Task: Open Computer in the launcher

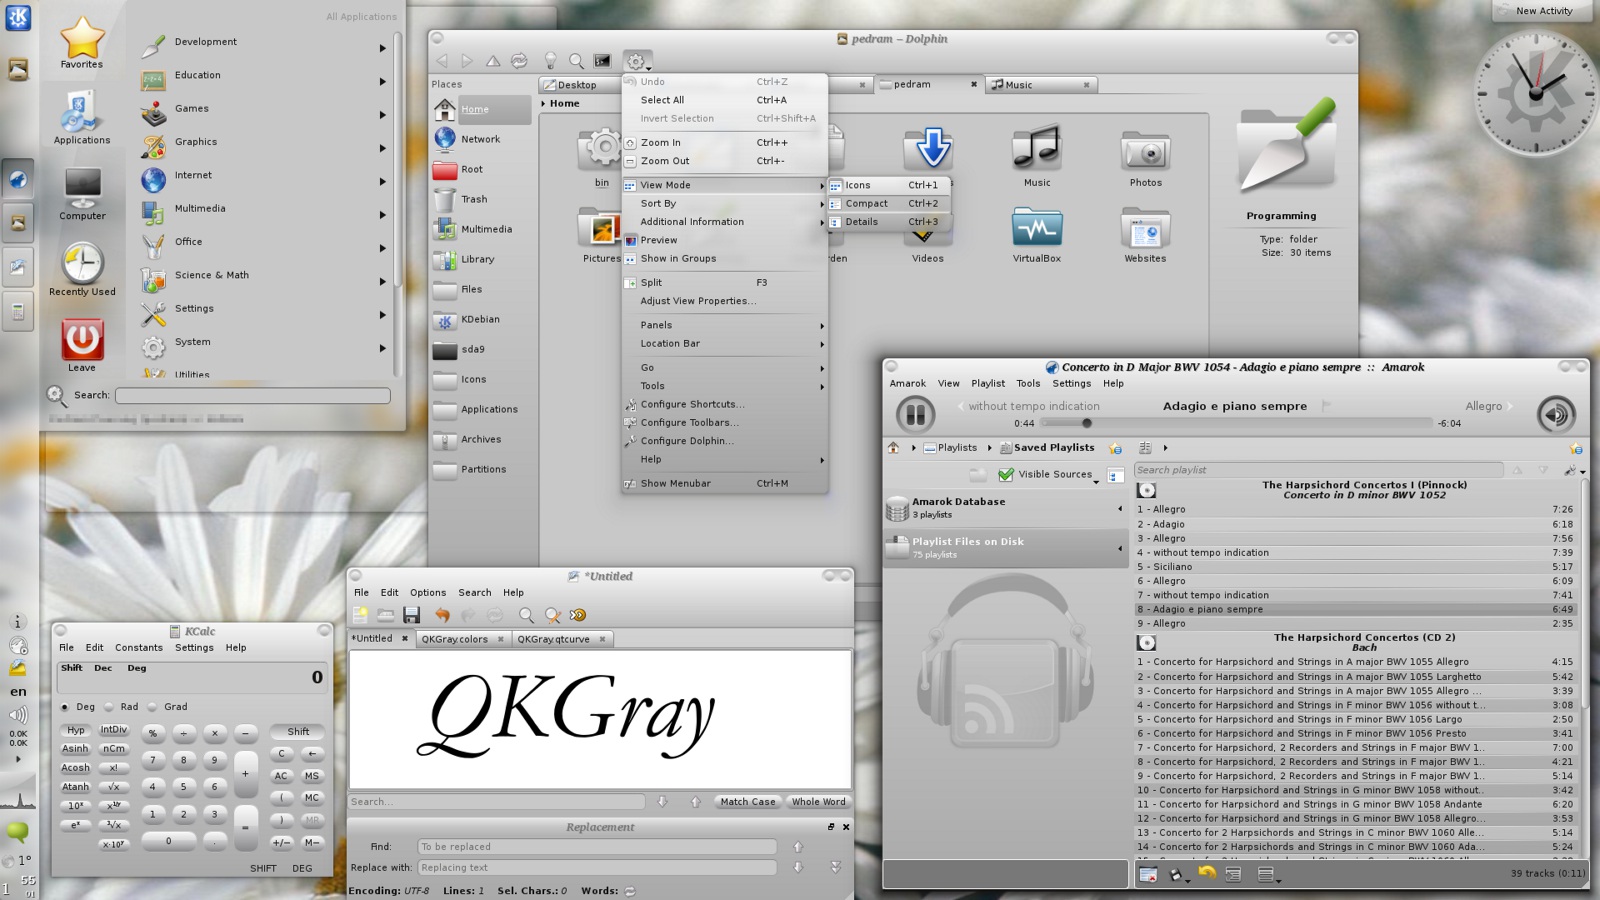Action: (82, 192)
